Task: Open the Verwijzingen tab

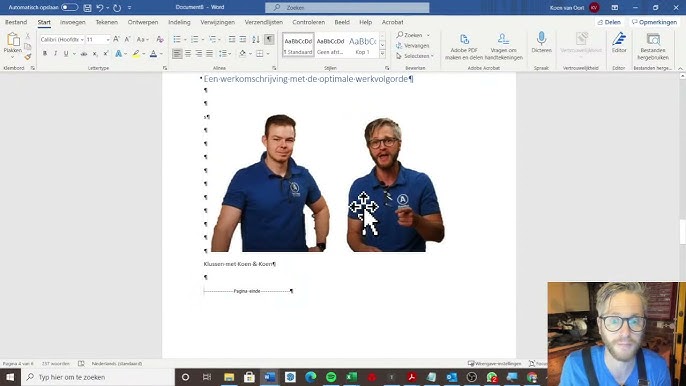Action: coord(217,22)
